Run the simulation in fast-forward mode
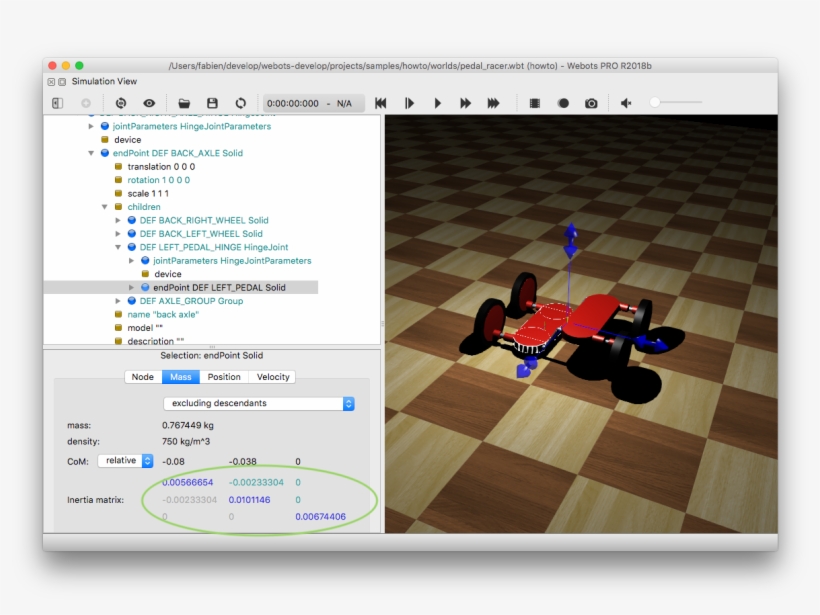This screenshot has width=820, height=615. pyautogui.click(x=465, y=103)
